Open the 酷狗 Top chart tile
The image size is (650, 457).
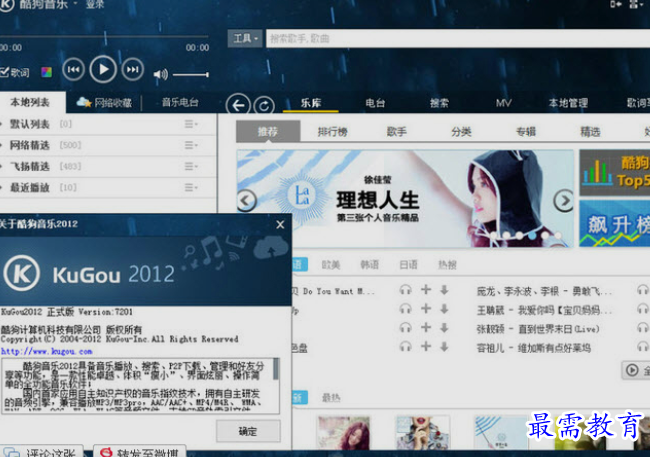(x=614, y=173)
